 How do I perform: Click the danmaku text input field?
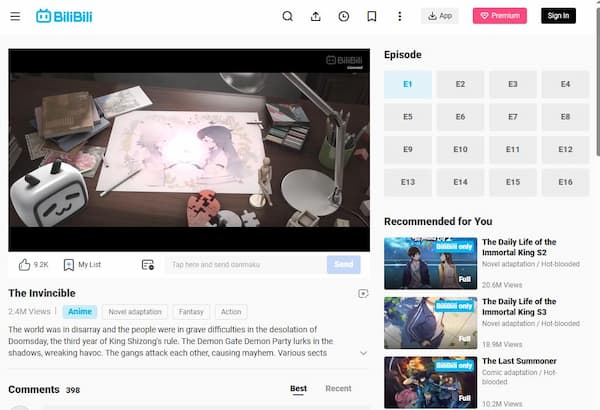pos(246,265)
